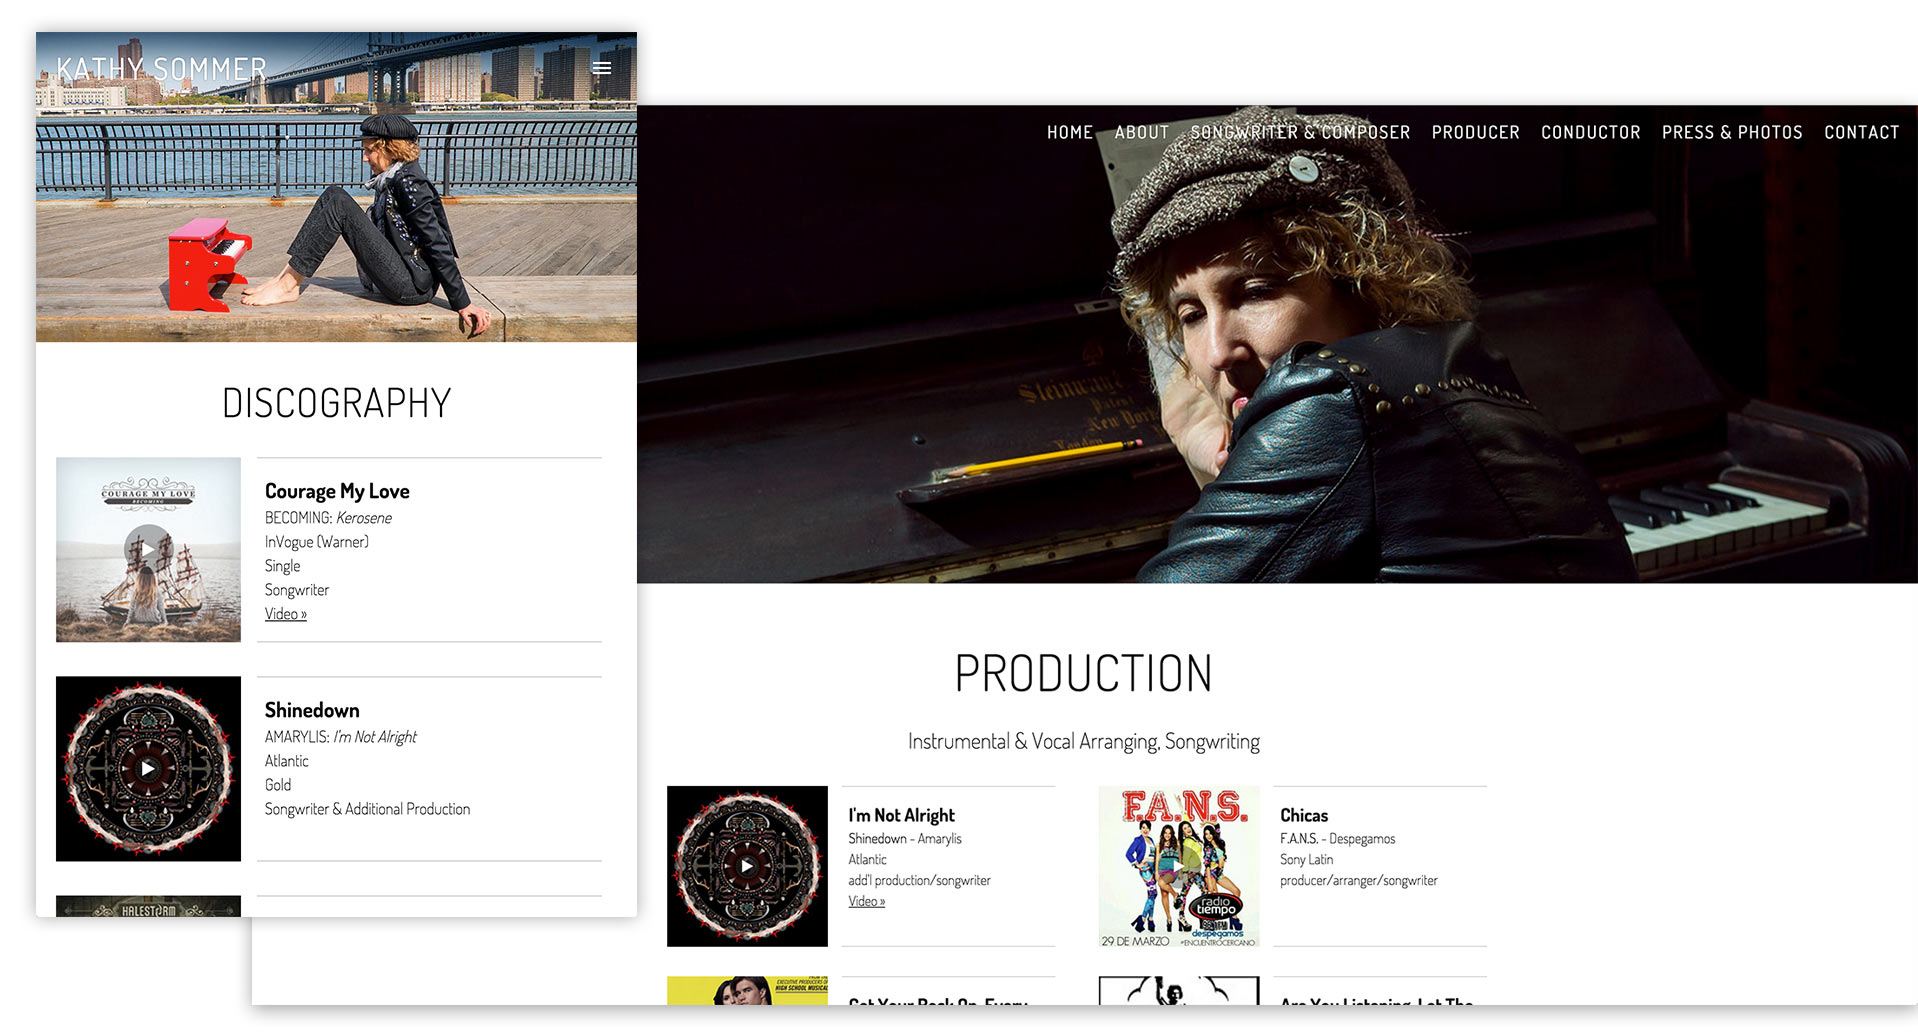The width and height of the screenshot is (1918, 1036).
Task: Click the Chicas track title
Action: pos(1304,815)
